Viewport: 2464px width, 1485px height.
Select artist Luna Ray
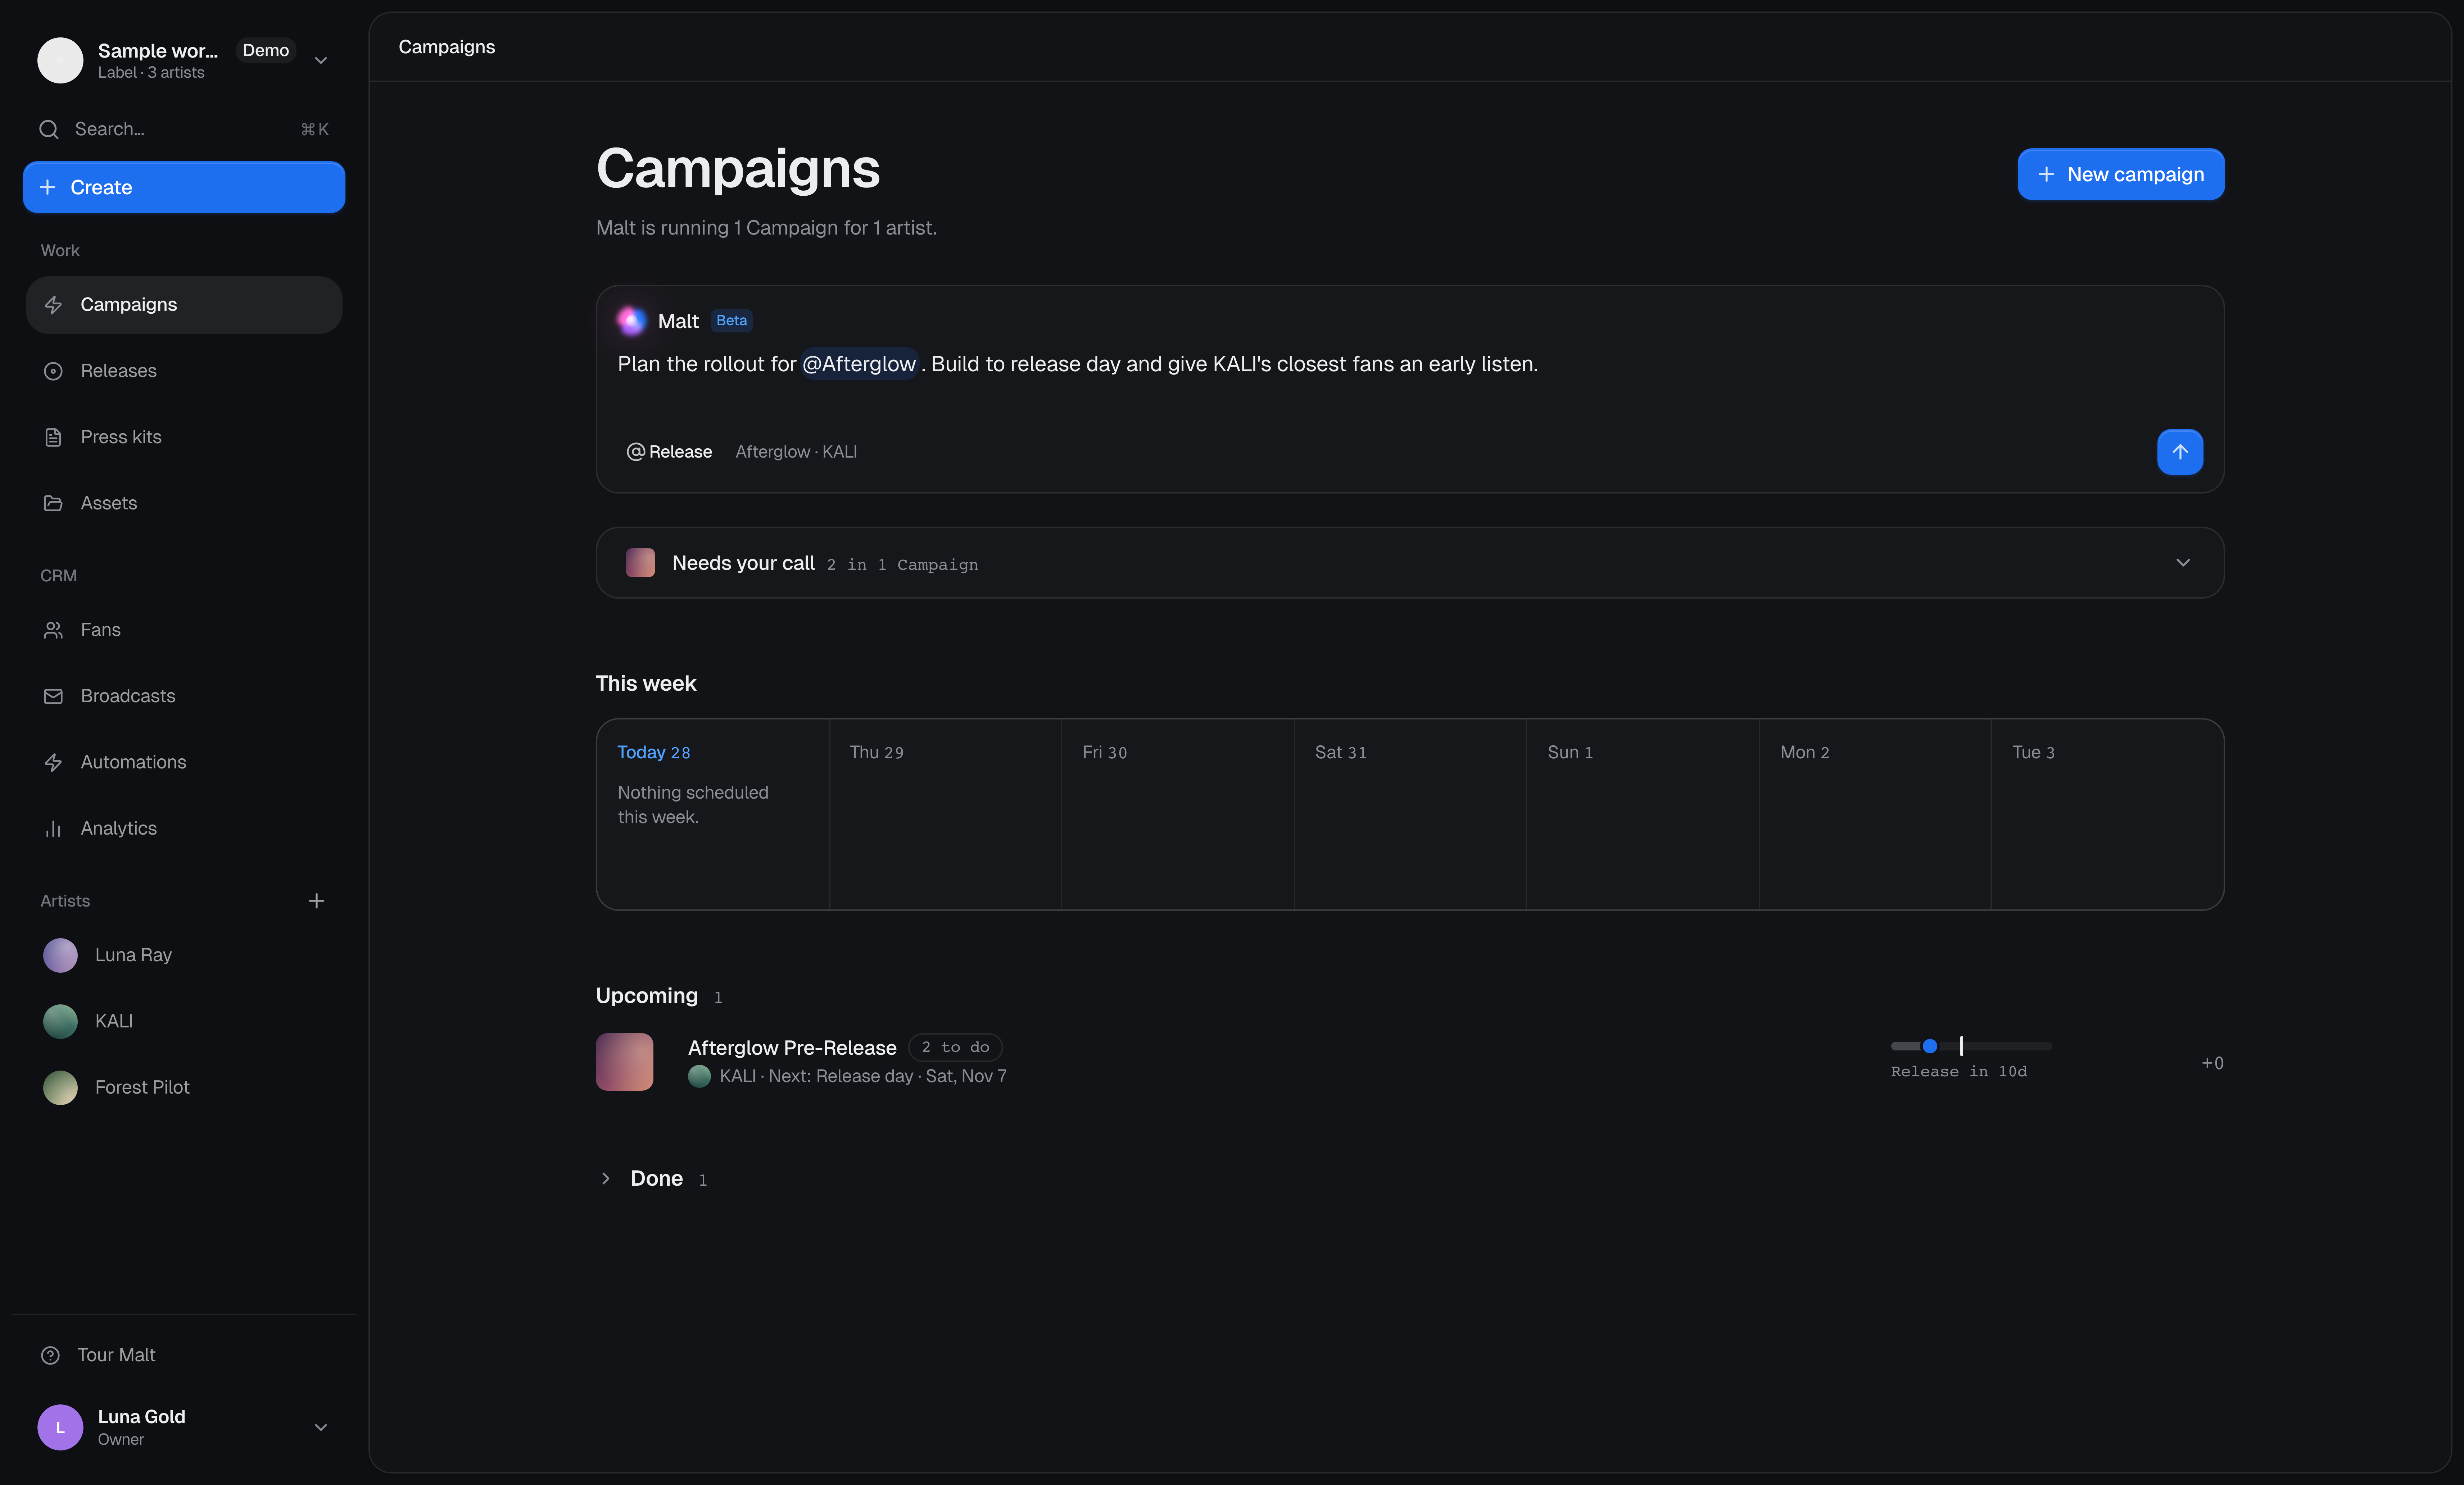pos(184,955)
